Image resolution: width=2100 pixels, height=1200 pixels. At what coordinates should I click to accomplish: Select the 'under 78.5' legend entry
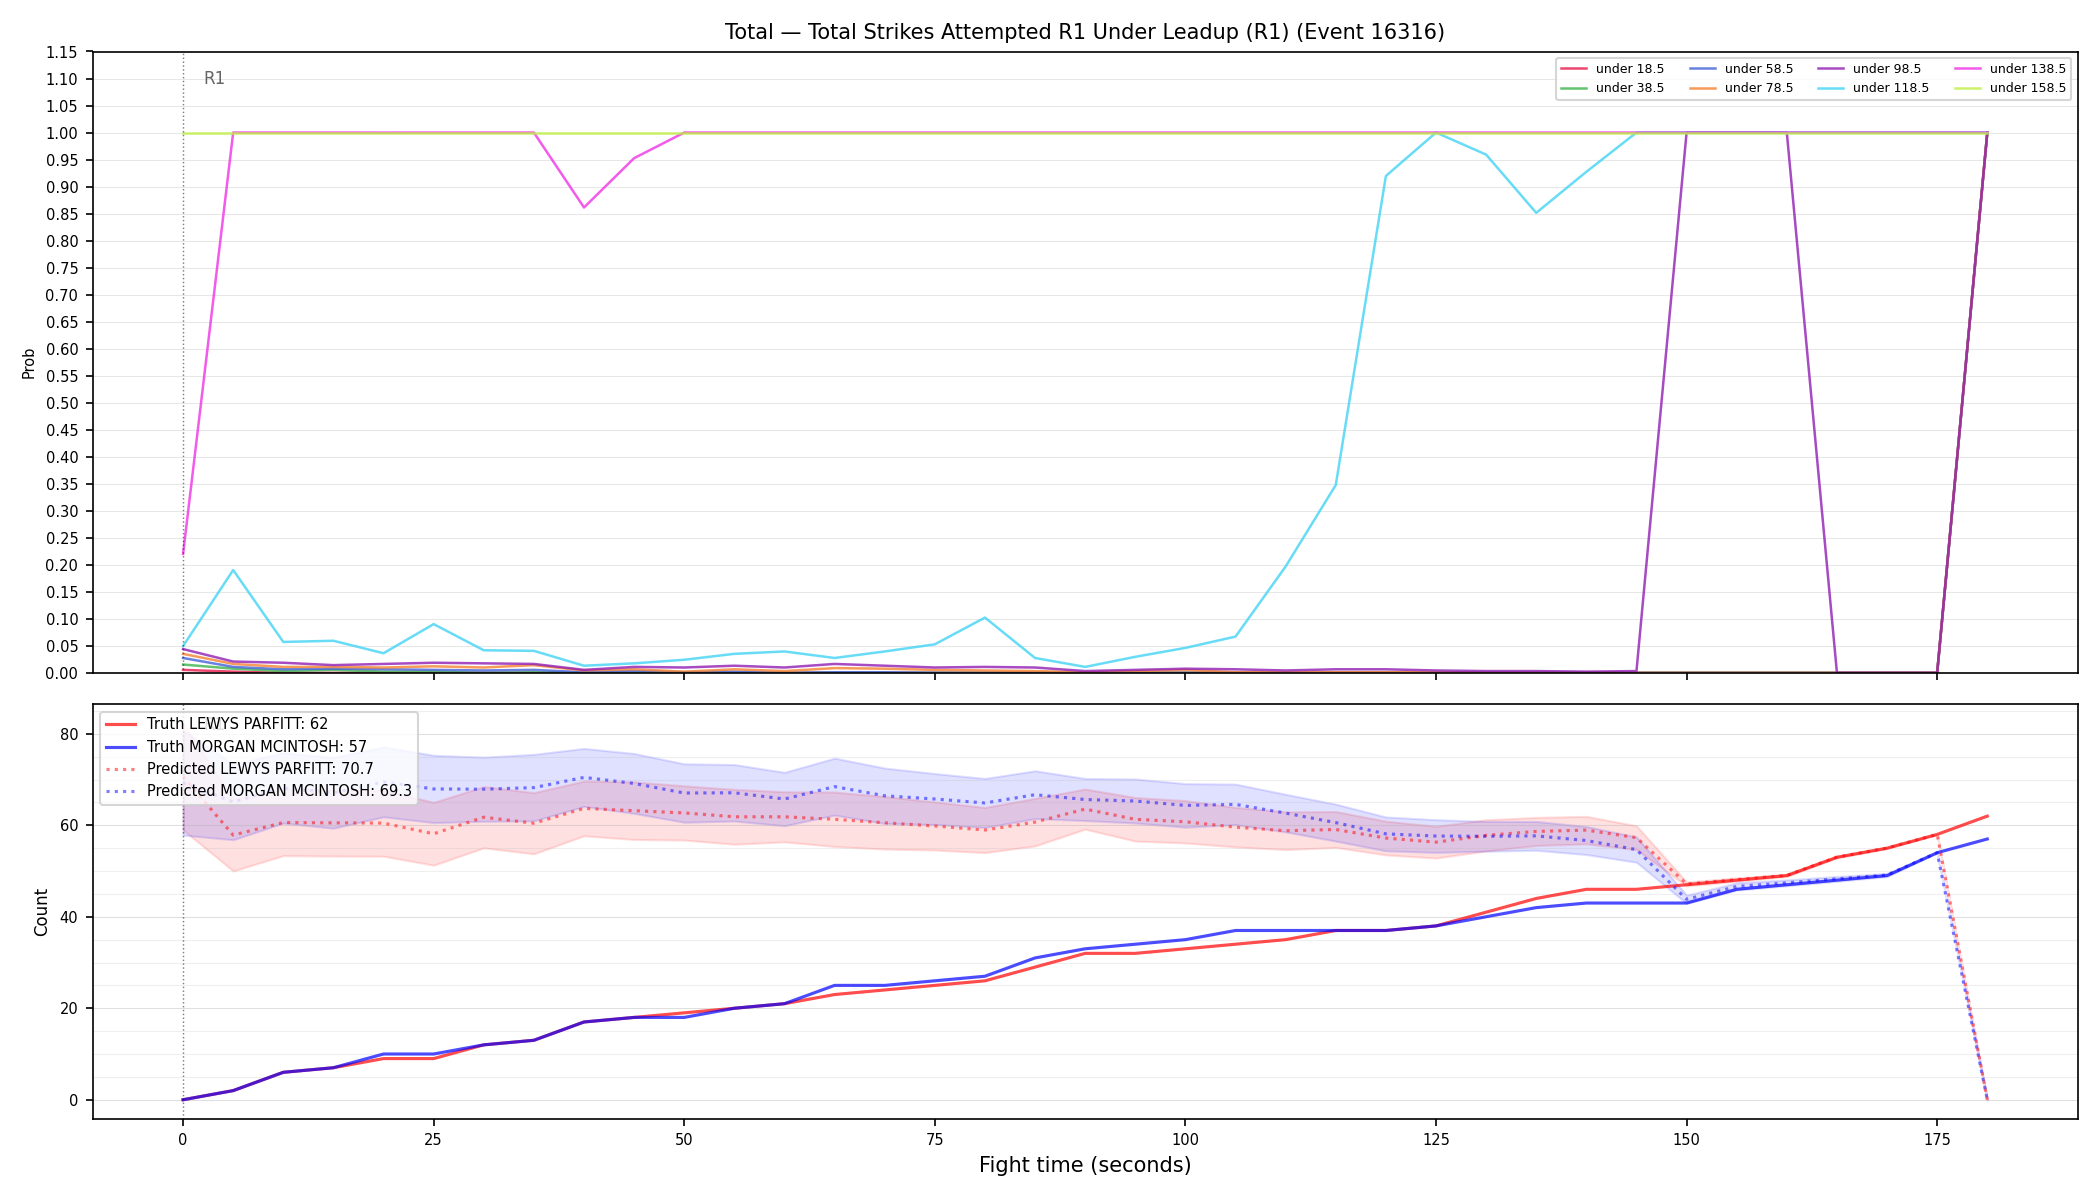click(x=1741, y=88)
